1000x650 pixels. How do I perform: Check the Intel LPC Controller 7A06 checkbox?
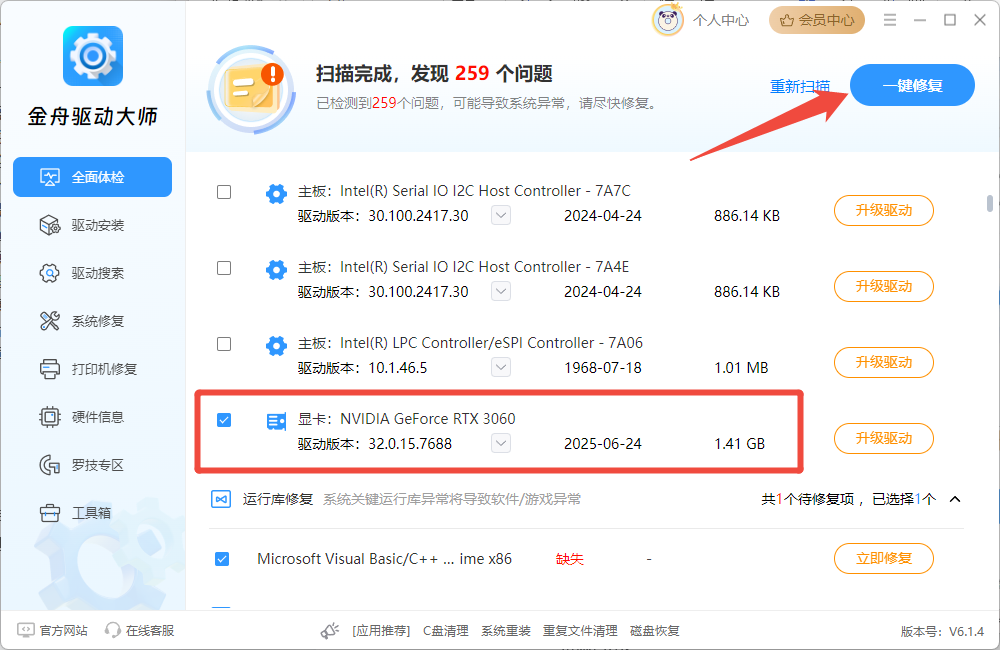click(x=224, y=344)
